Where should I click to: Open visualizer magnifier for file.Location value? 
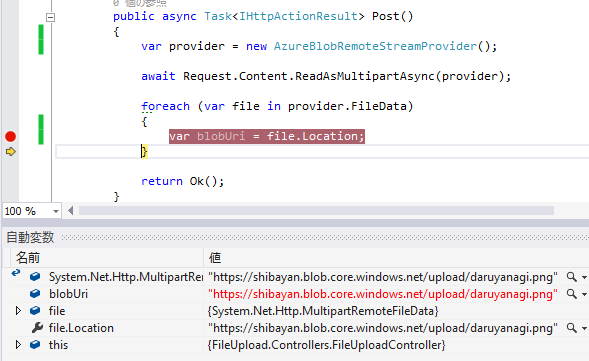click(571, 328)
